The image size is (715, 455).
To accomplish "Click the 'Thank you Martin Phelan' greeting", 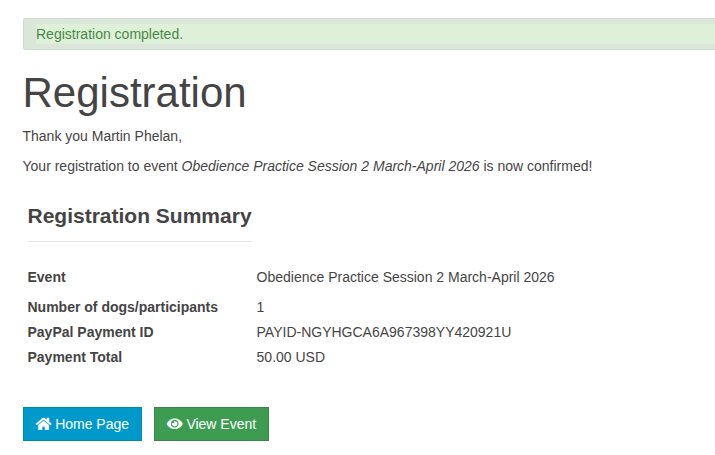I will click(102, 136).
